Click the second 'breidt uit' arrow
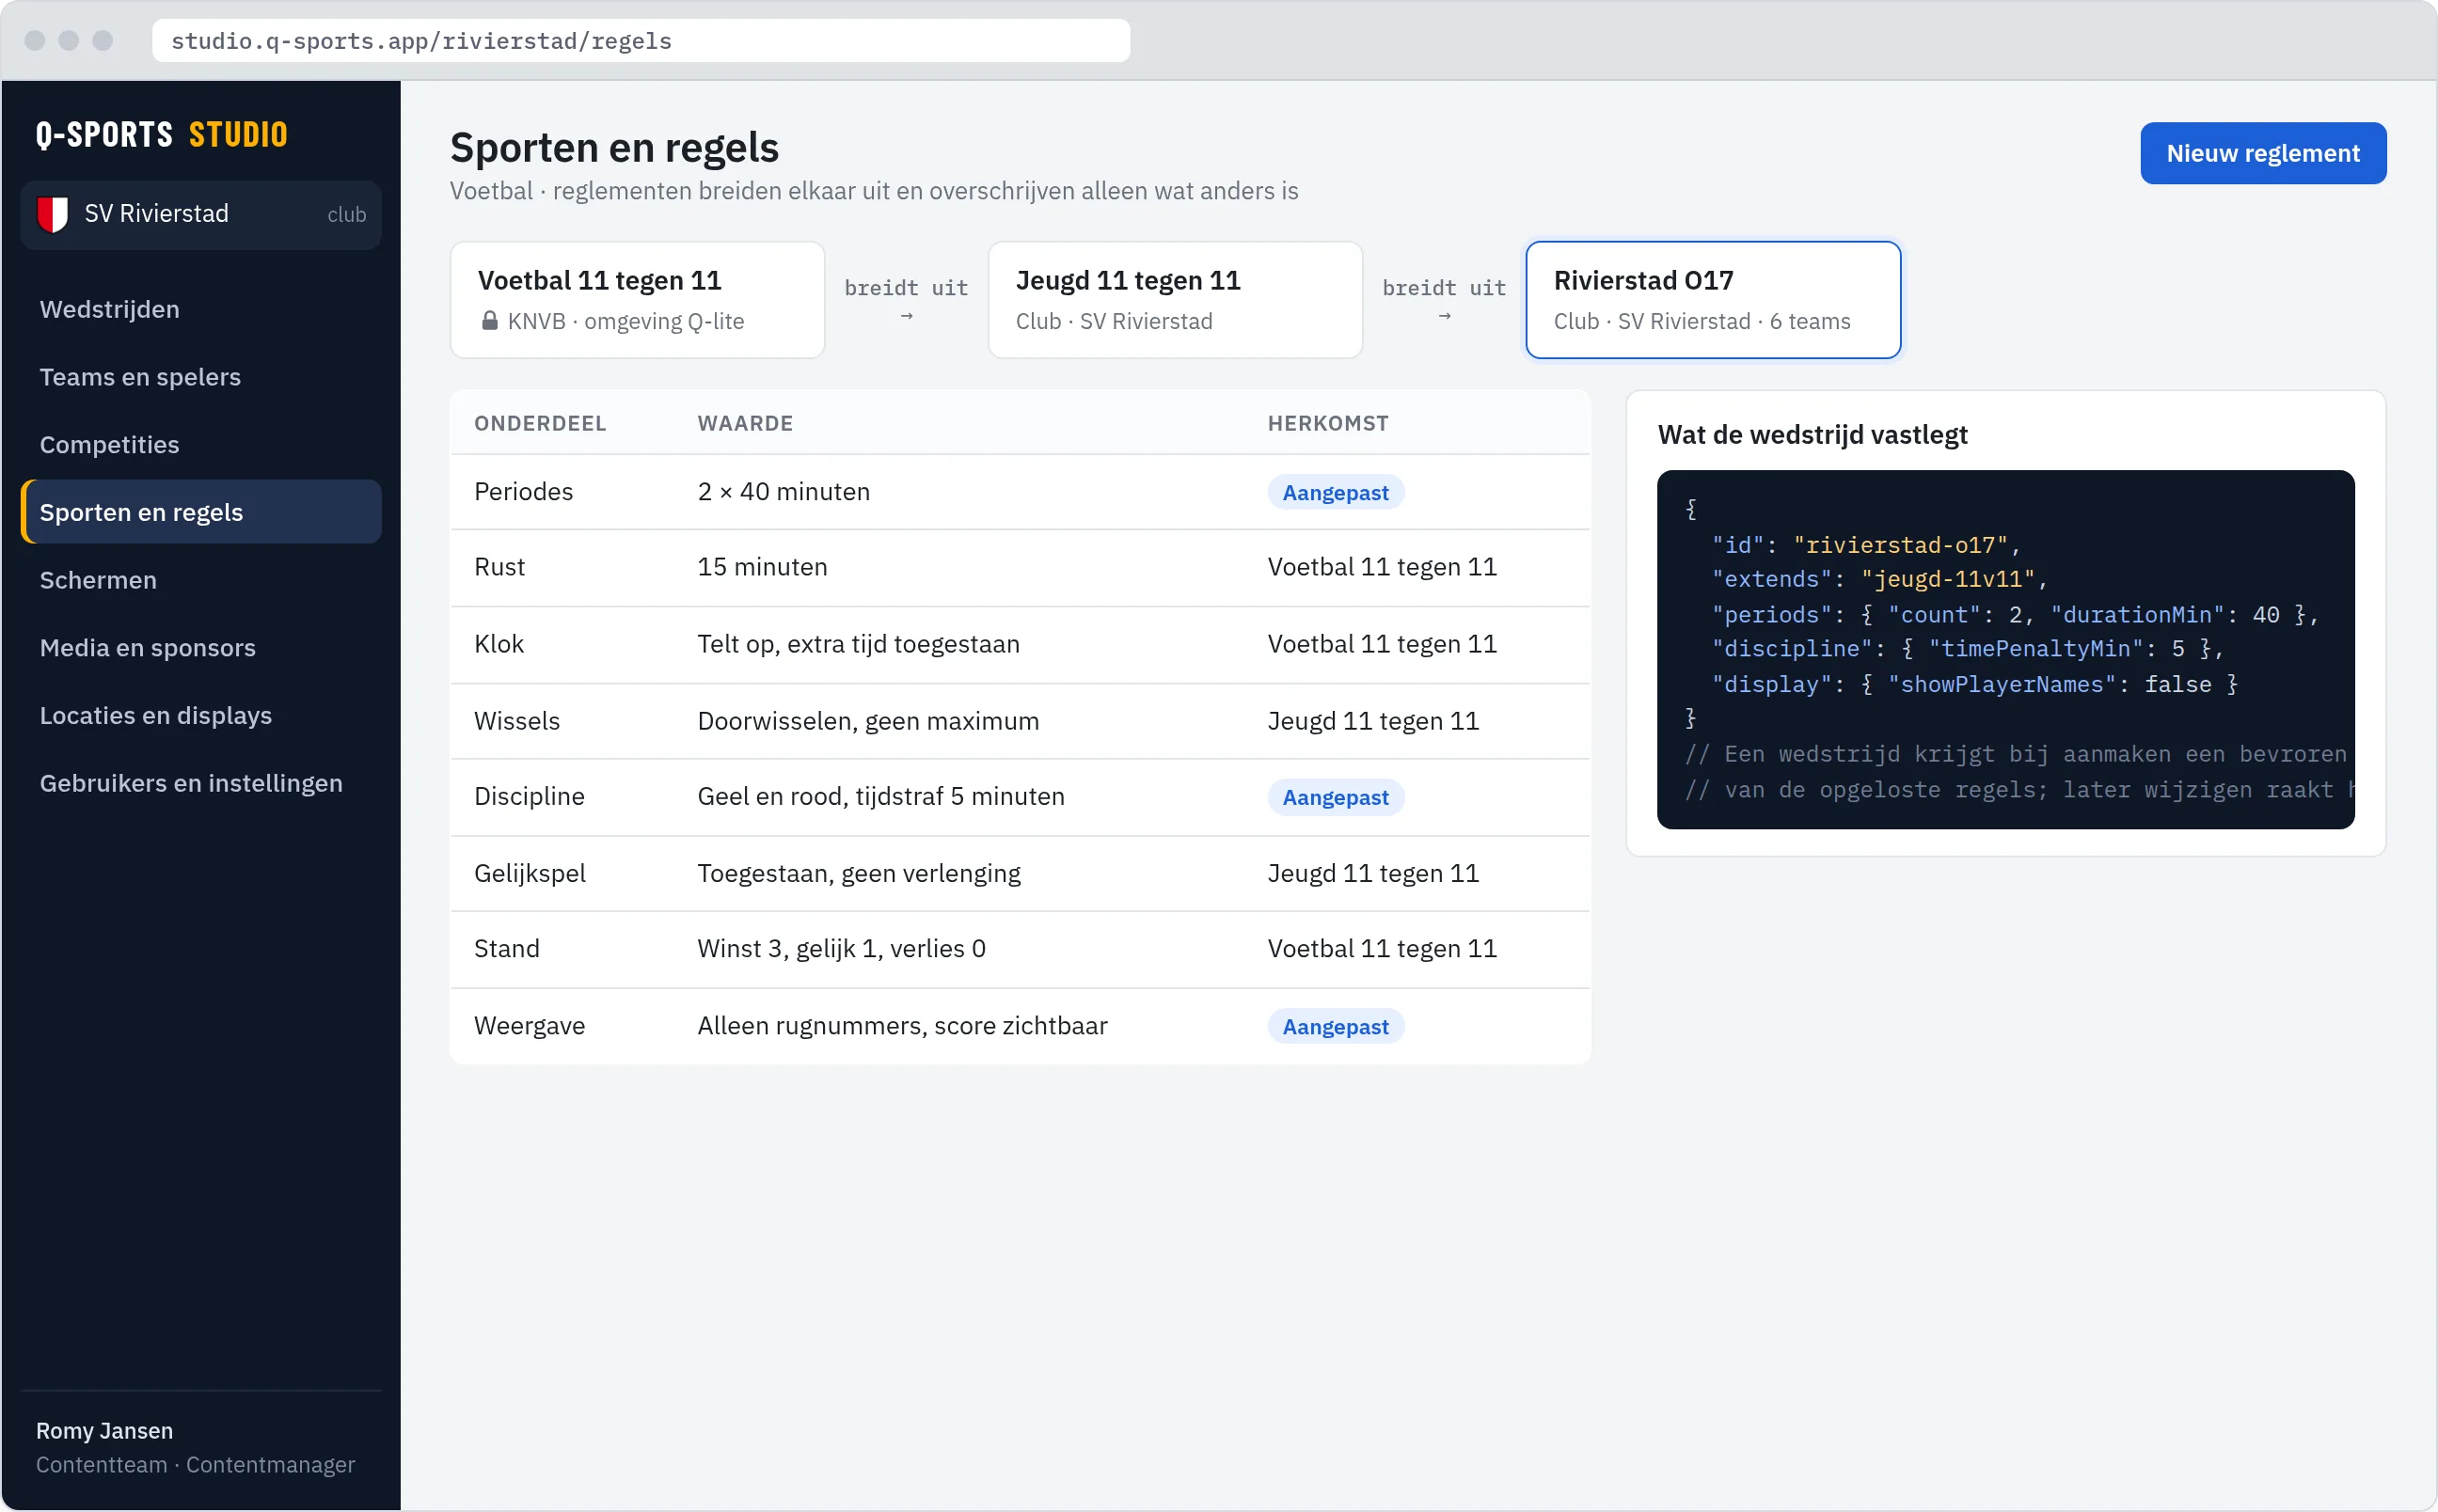This screenshot has width=2438, height=1512. click(x=1443, y=316)
